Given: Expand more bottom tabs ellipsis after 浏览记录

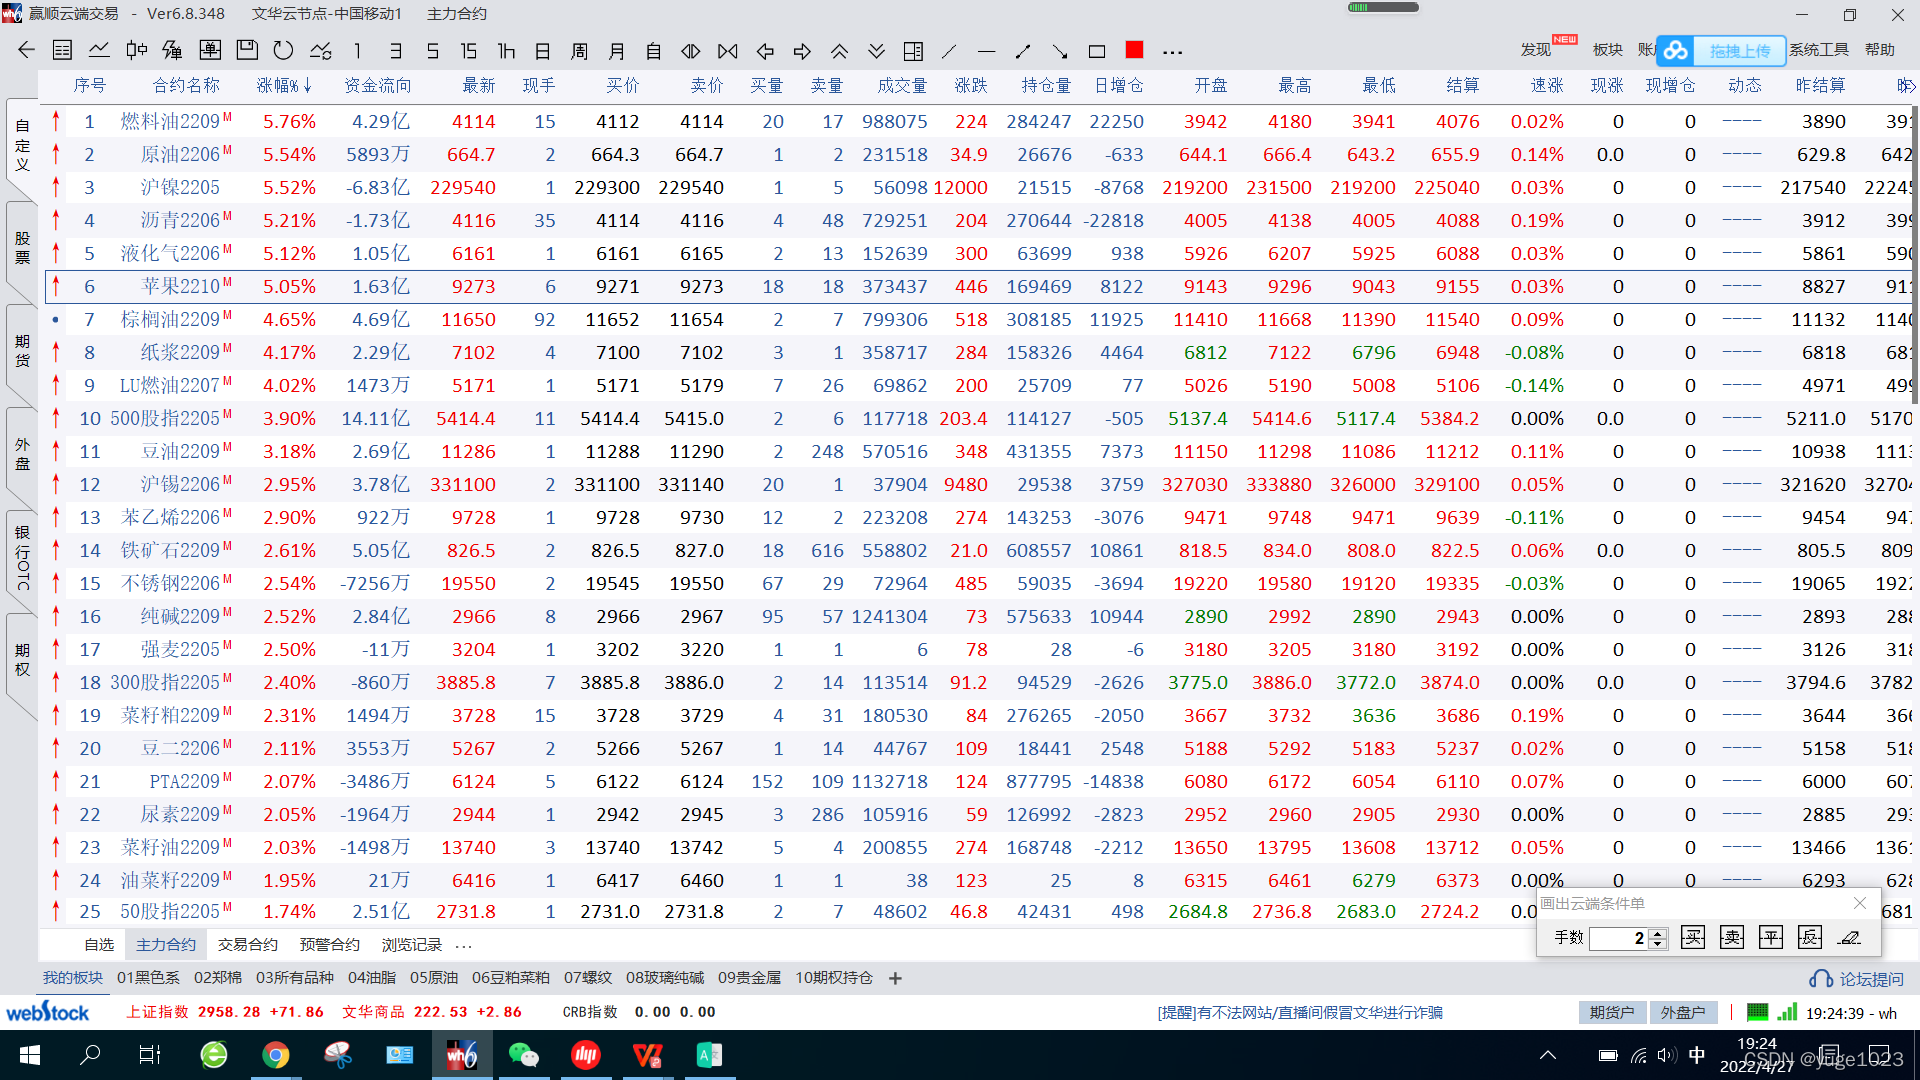Looking at the screenshot, I should (464, 946).
